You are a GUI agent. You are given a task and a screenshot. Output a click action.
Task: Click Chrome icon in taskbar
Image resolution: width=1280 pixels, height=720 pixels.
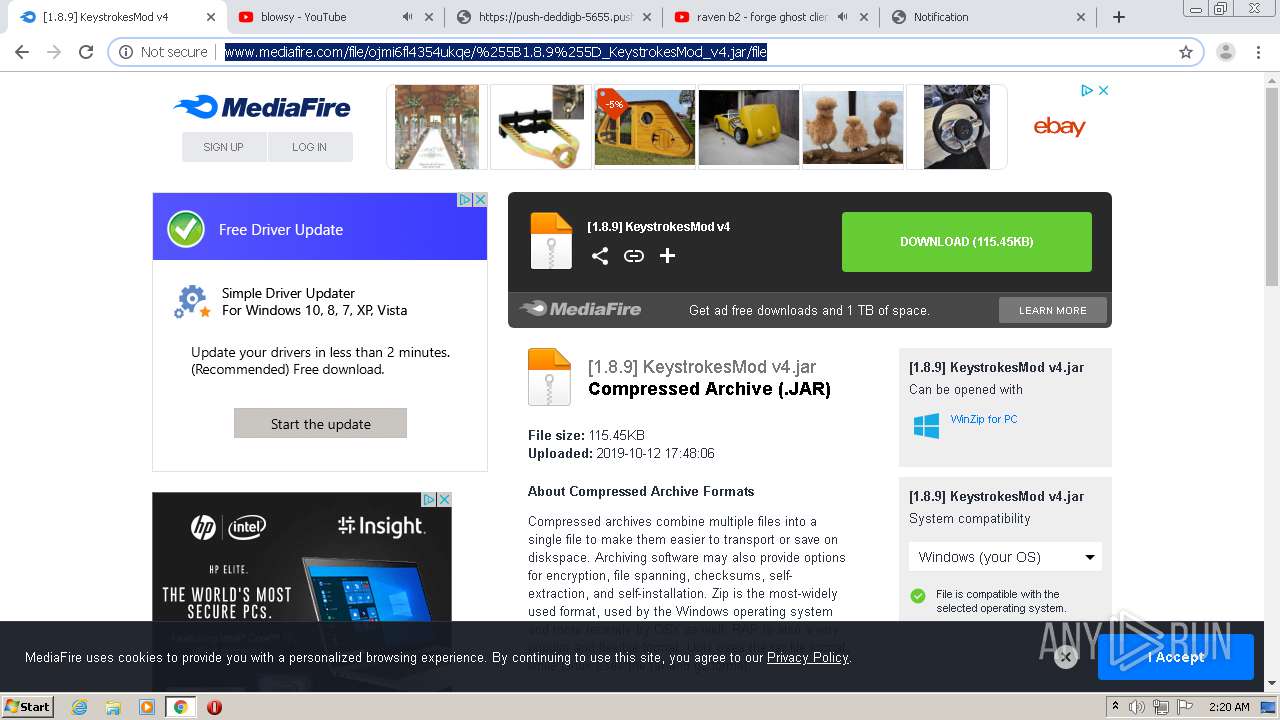[181, 707]
